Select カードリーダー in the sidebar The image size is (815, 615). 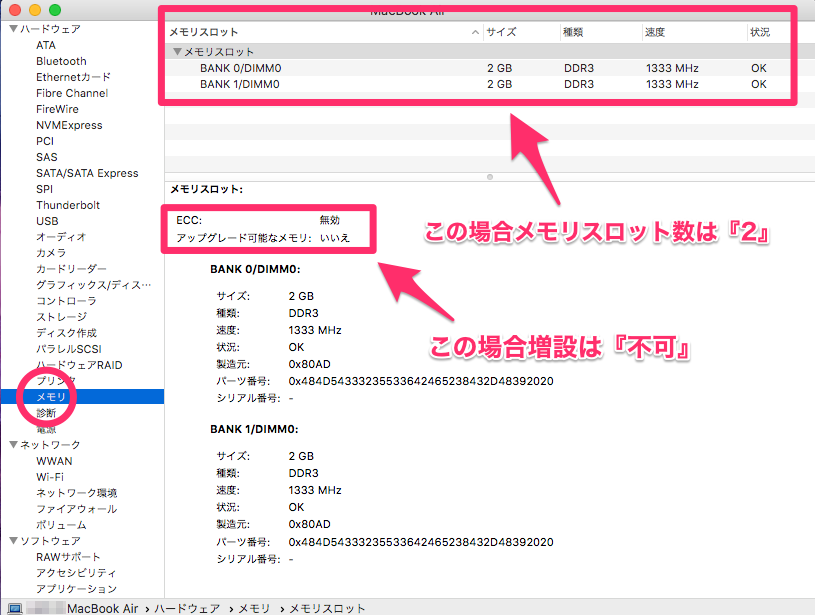(x=71, y=269)
